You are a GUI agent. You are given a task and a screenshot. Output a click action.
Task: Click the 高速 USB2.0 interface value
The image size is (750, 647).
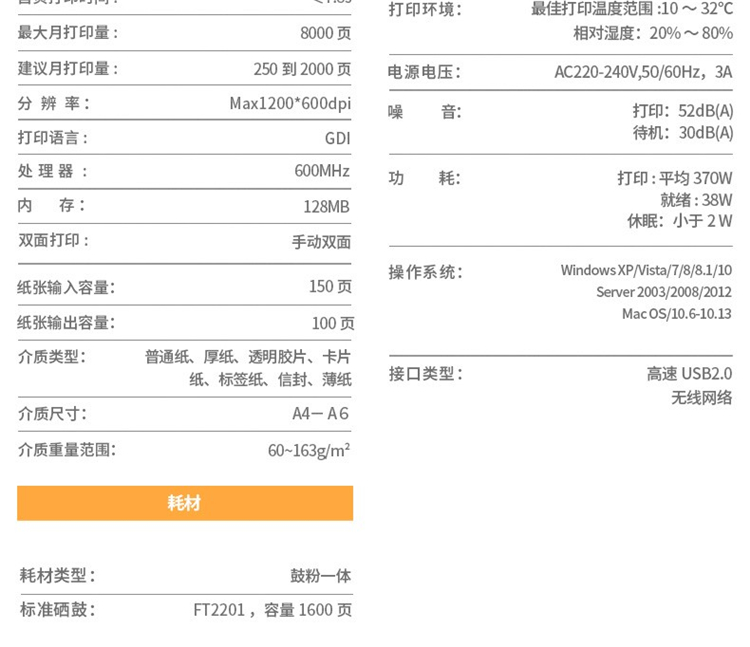[689, 374]
